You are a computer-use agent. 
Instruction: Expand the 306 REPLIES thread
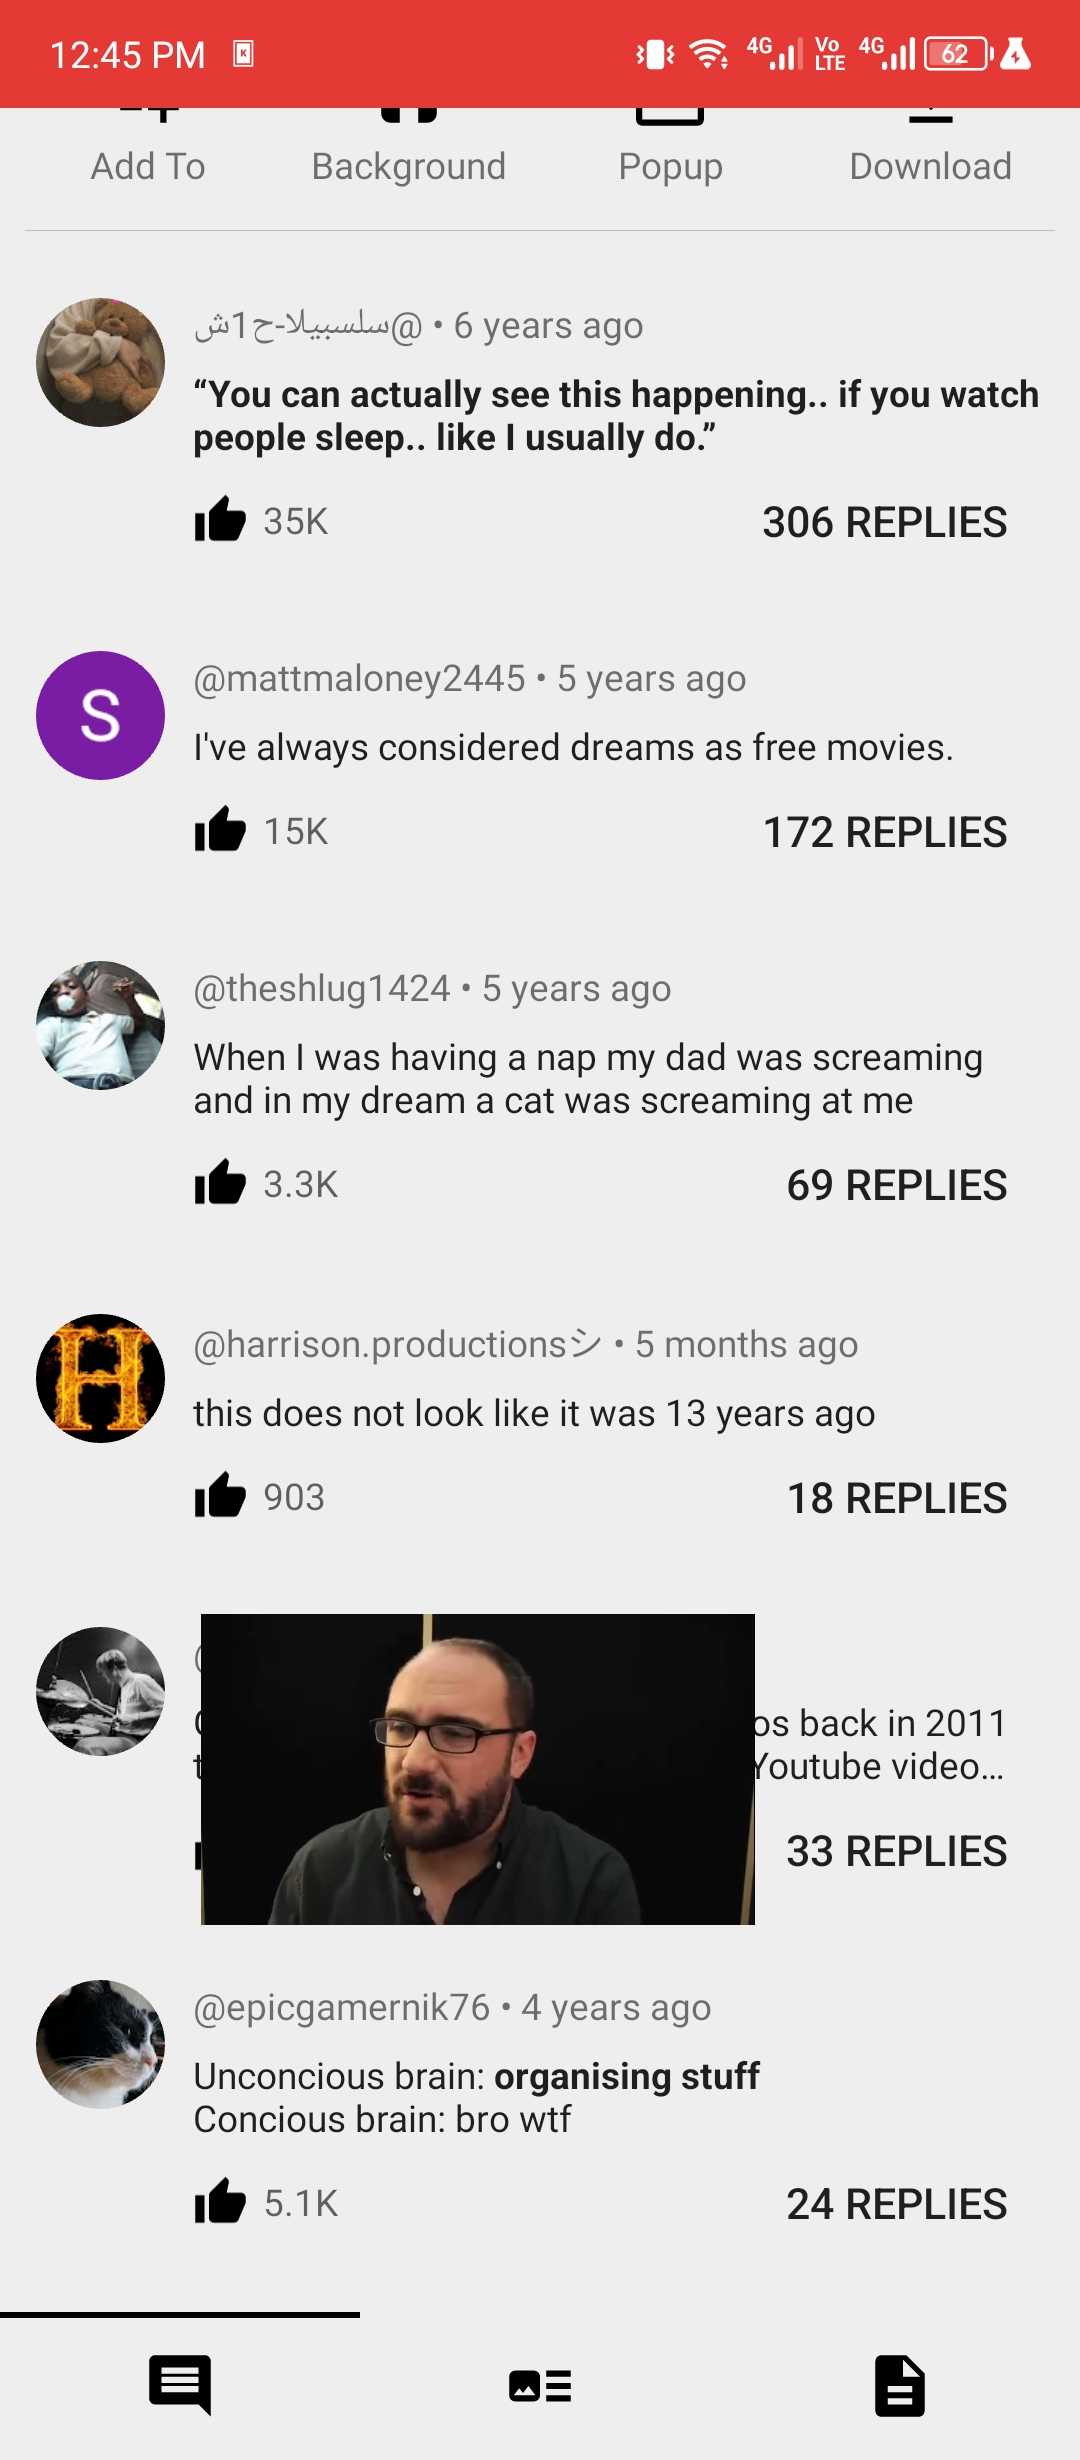coord(884,522)
